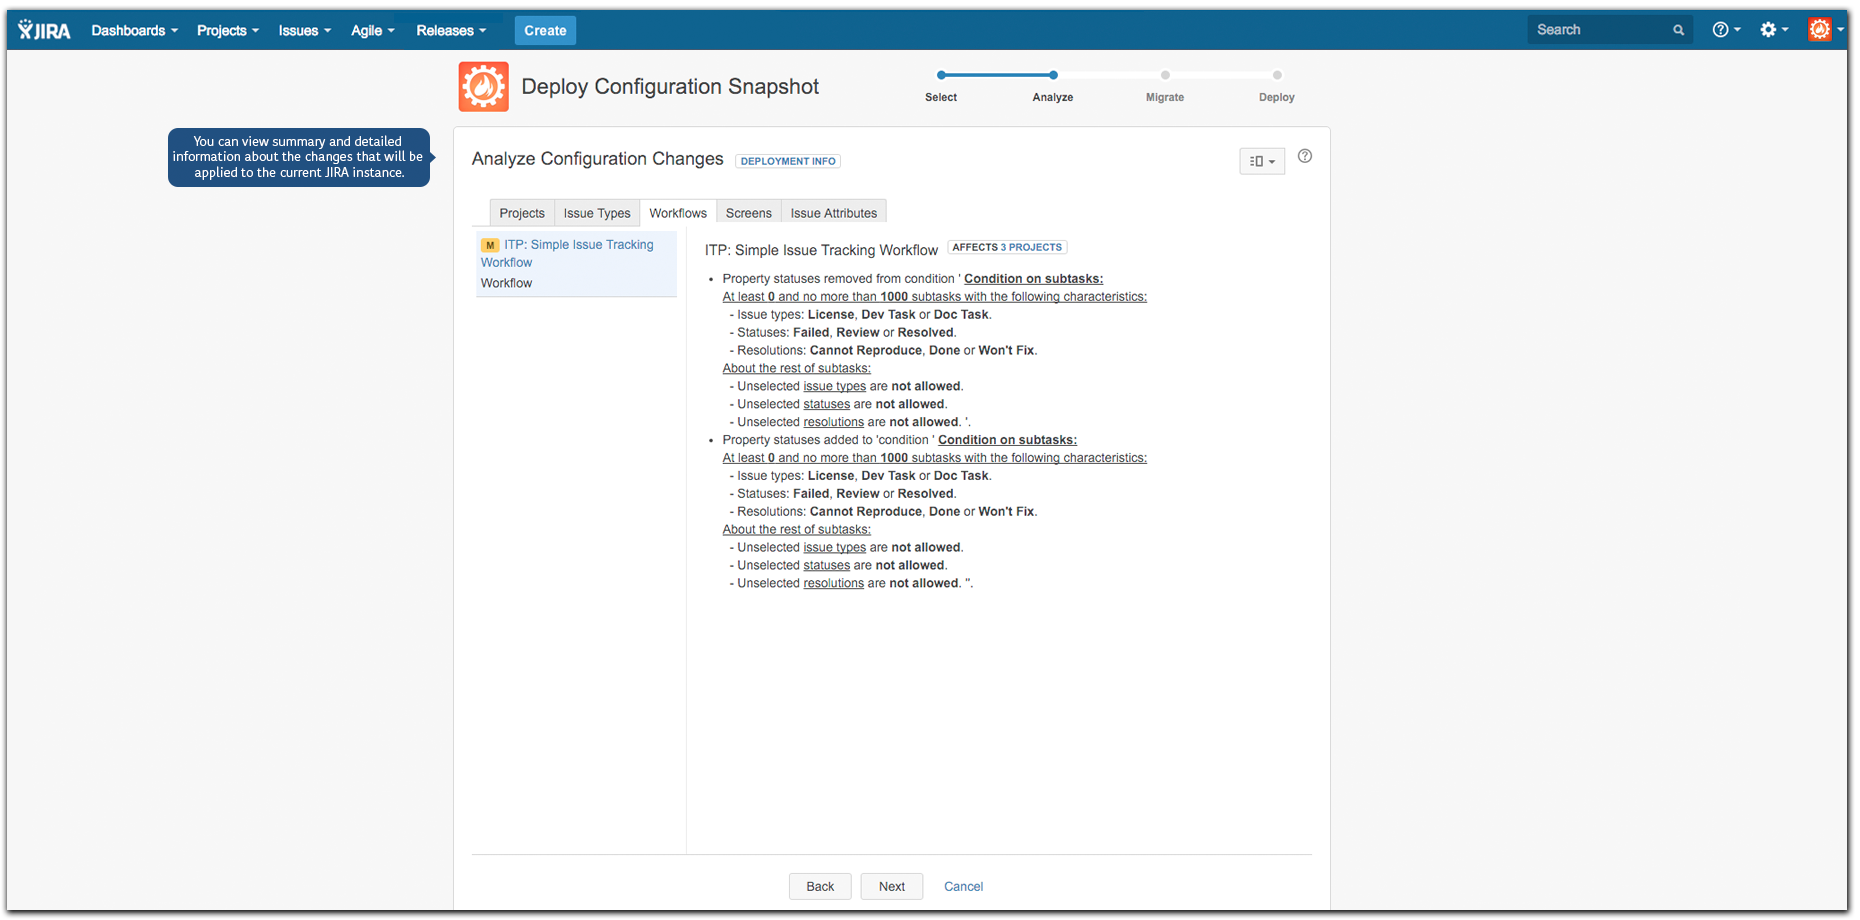Select ITP: Simple Issue Tracking Workflow link
Viewport: 1860px width, 920px height.
pyautogui.click(x=567, y=253)
